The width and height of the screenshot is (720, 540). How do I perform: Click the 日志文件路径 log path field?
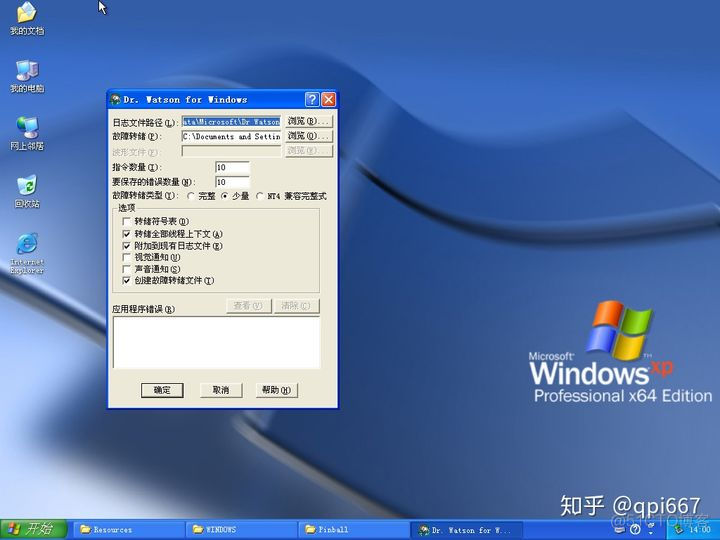click(x=231, y=122)
